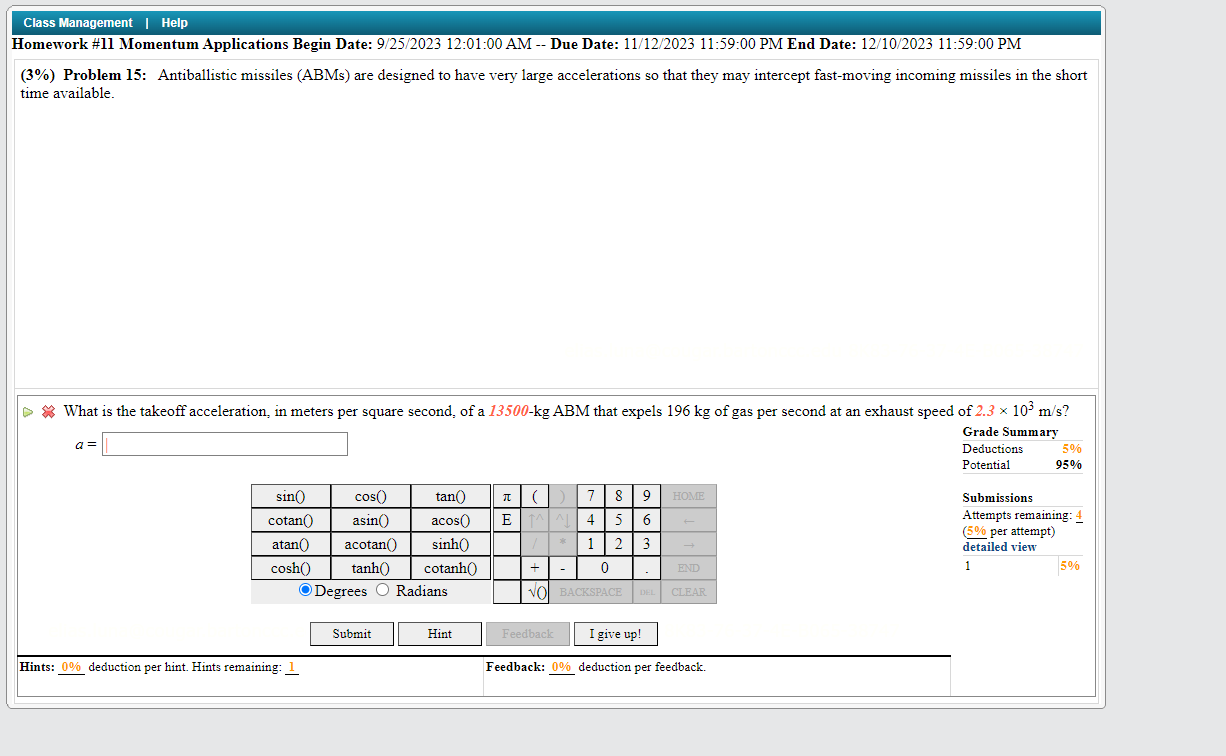Submit your answer

pyautogui.click(x=351, y=633)
